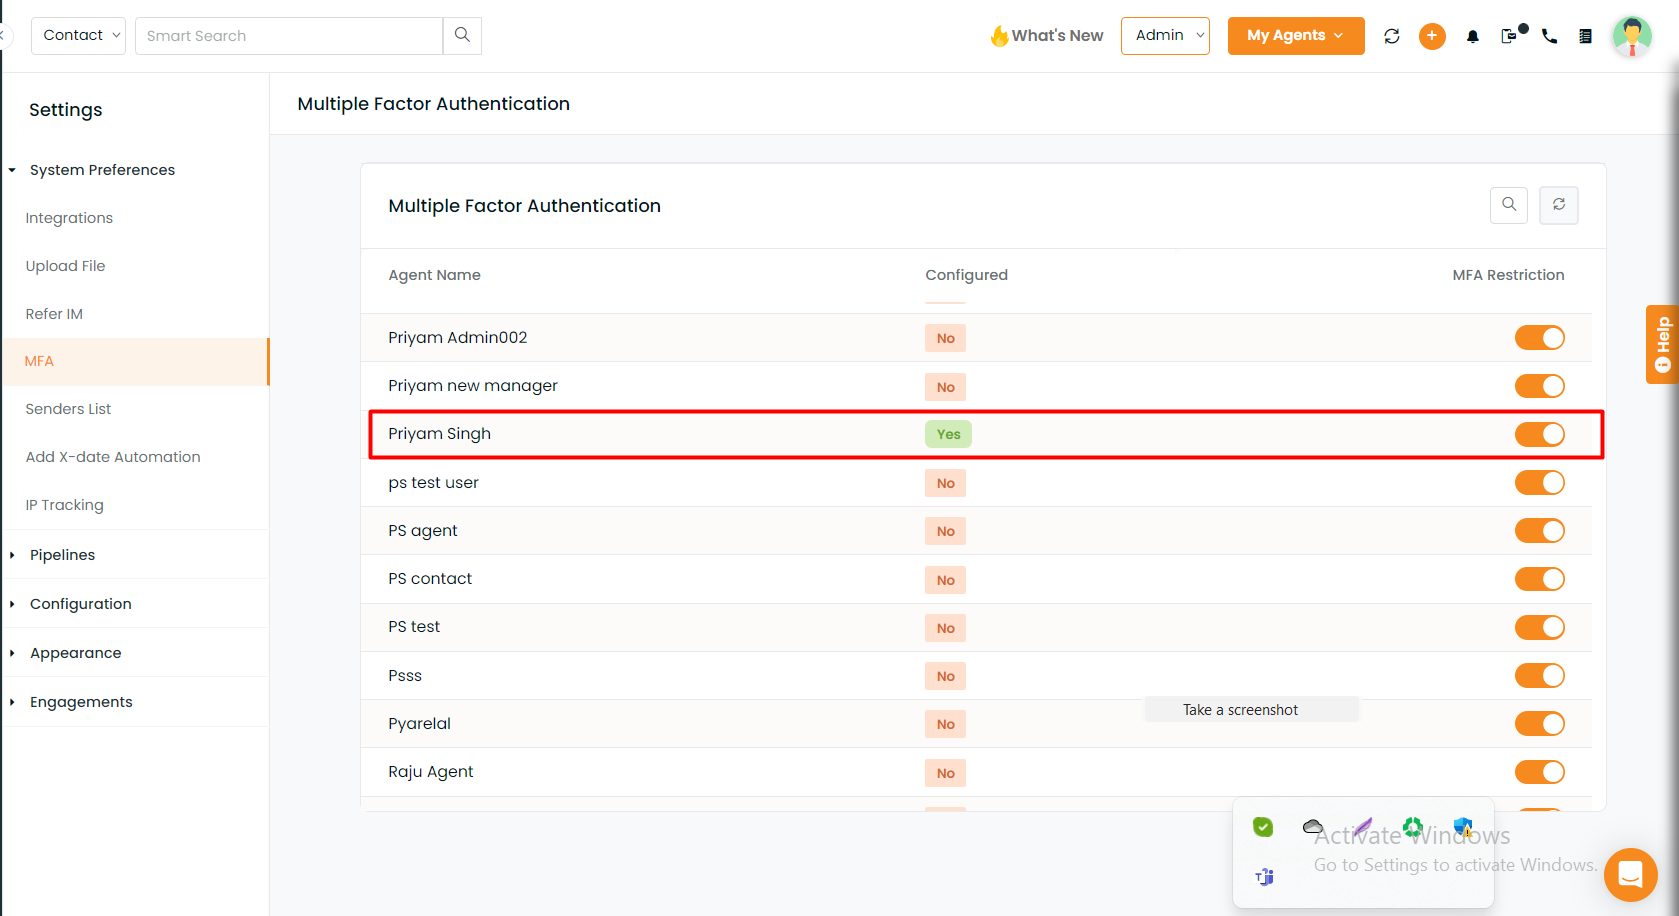Expand the Pipelines settings section
Viewport: 1679px width, 916px height.
62,554
